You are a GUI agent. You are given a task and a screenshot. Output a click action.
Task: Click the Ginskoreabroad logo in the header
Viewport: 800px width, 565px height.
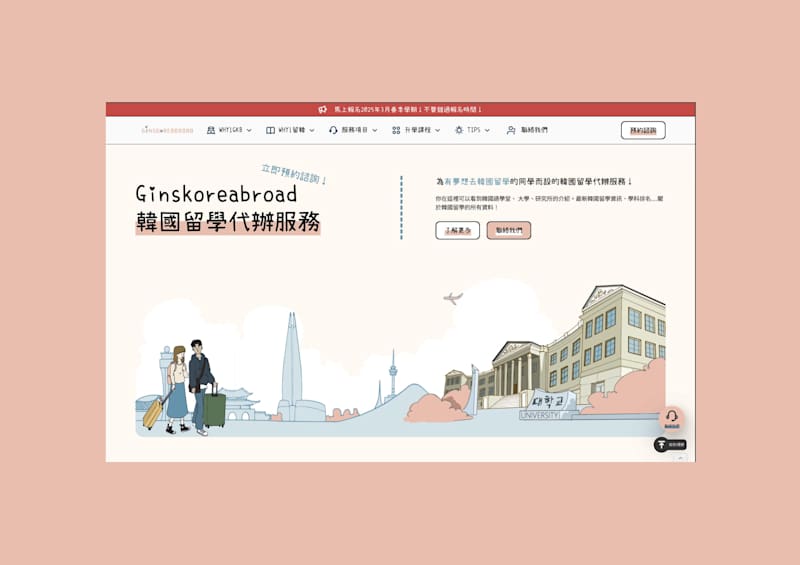coord(167,130)
